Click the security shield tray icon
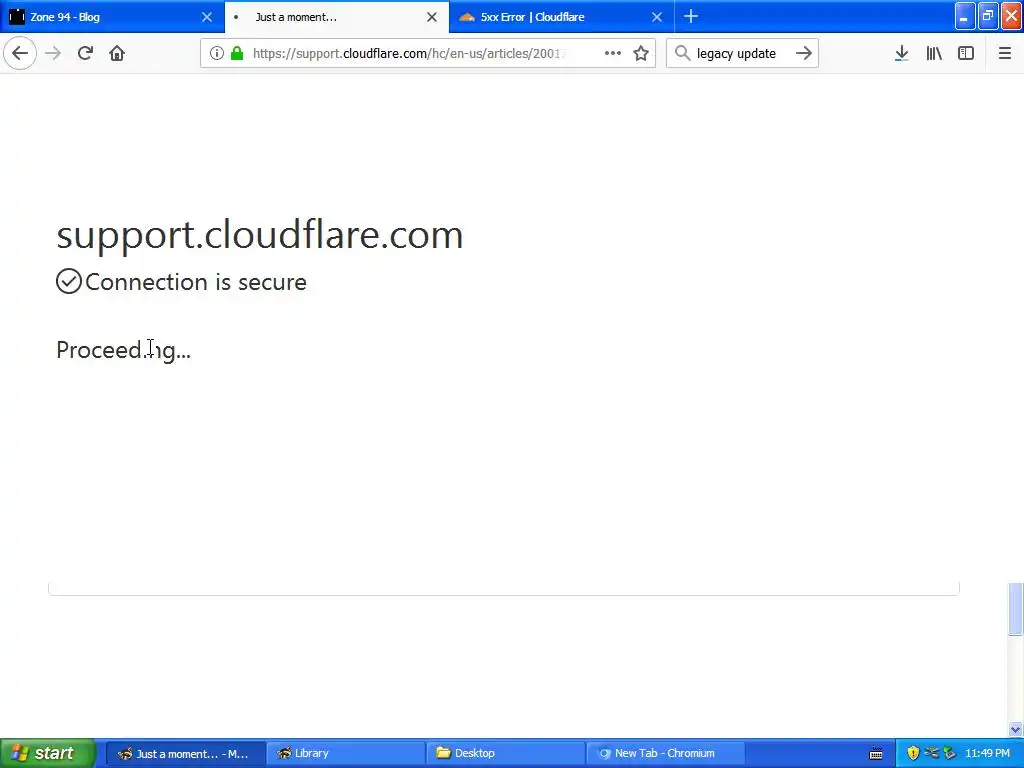 913,753
